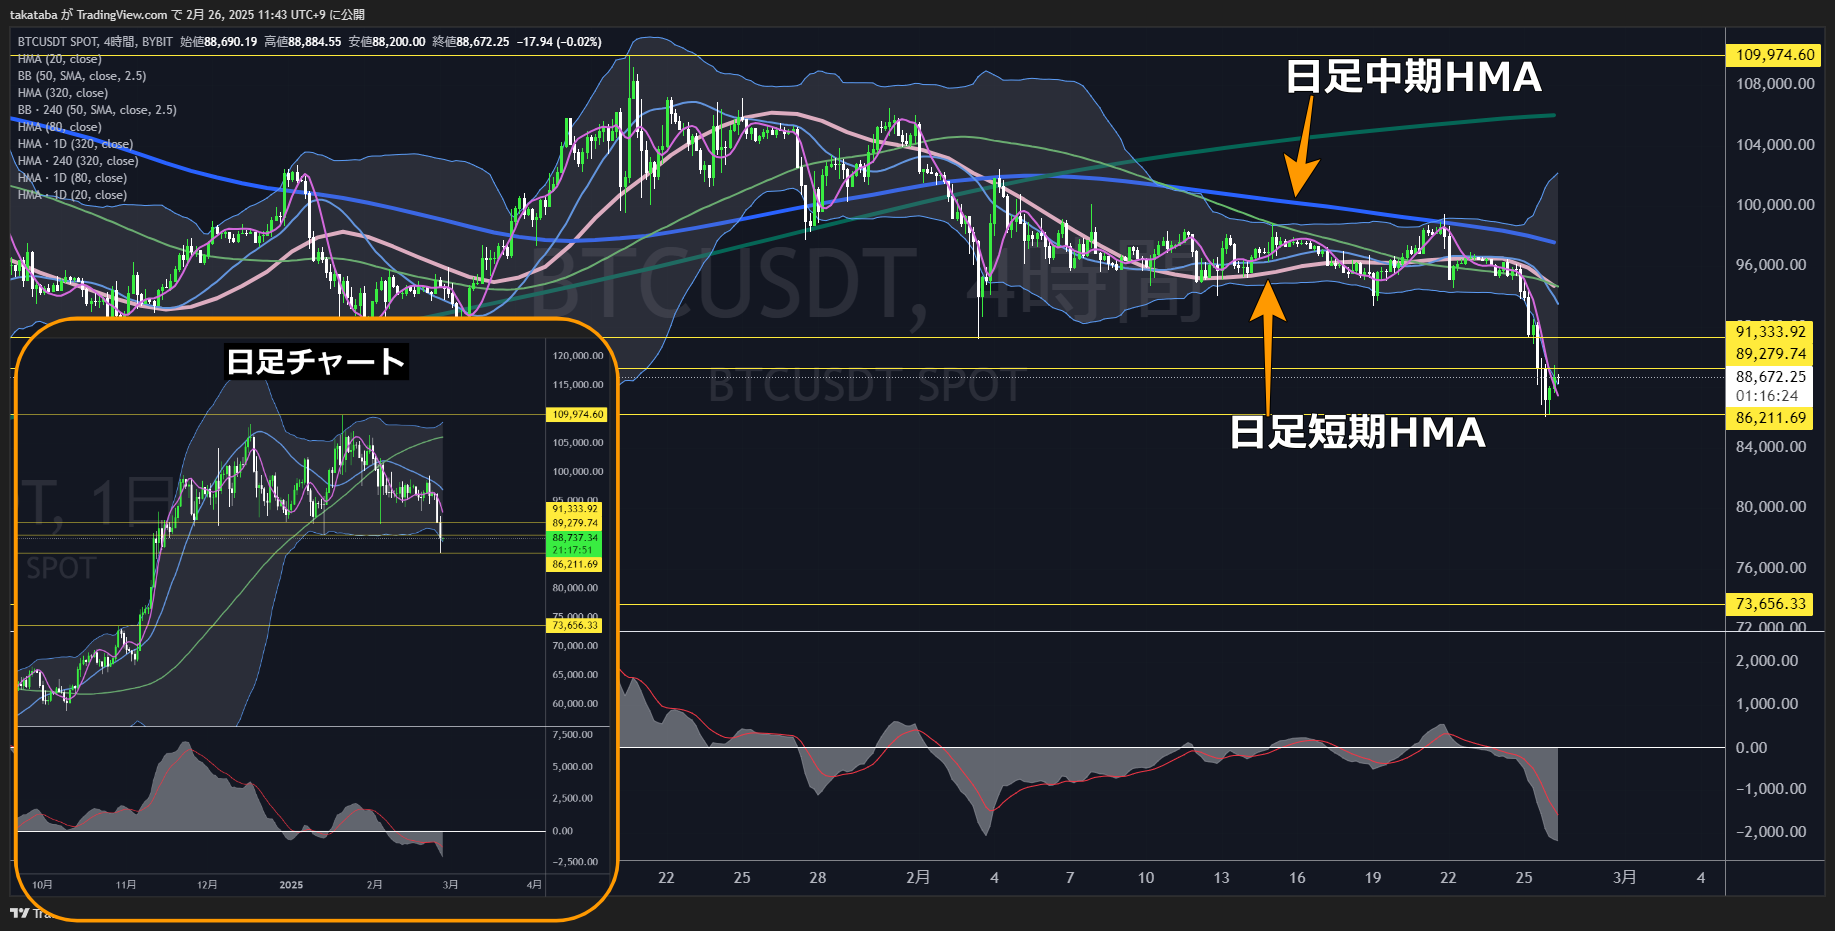Click the 高値 88,884.55 high value

point(302,42)
